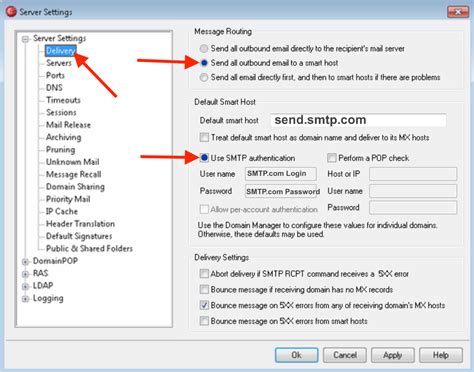Select Priority Mail item
The image size is (474, 372).
point(68,199)
